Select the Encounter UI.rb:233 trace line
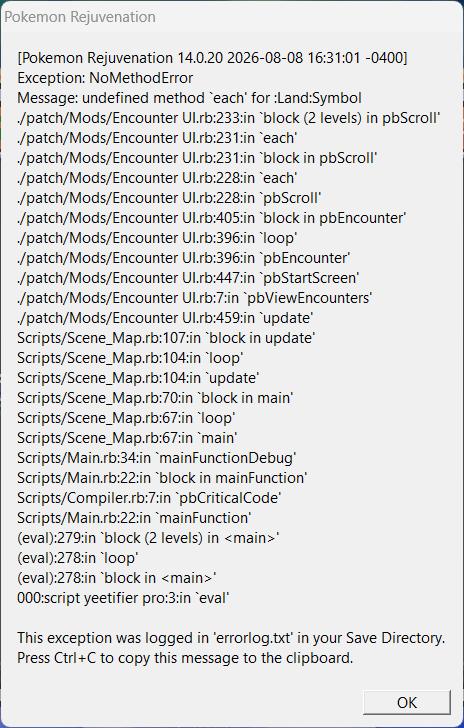 point(229,118)
